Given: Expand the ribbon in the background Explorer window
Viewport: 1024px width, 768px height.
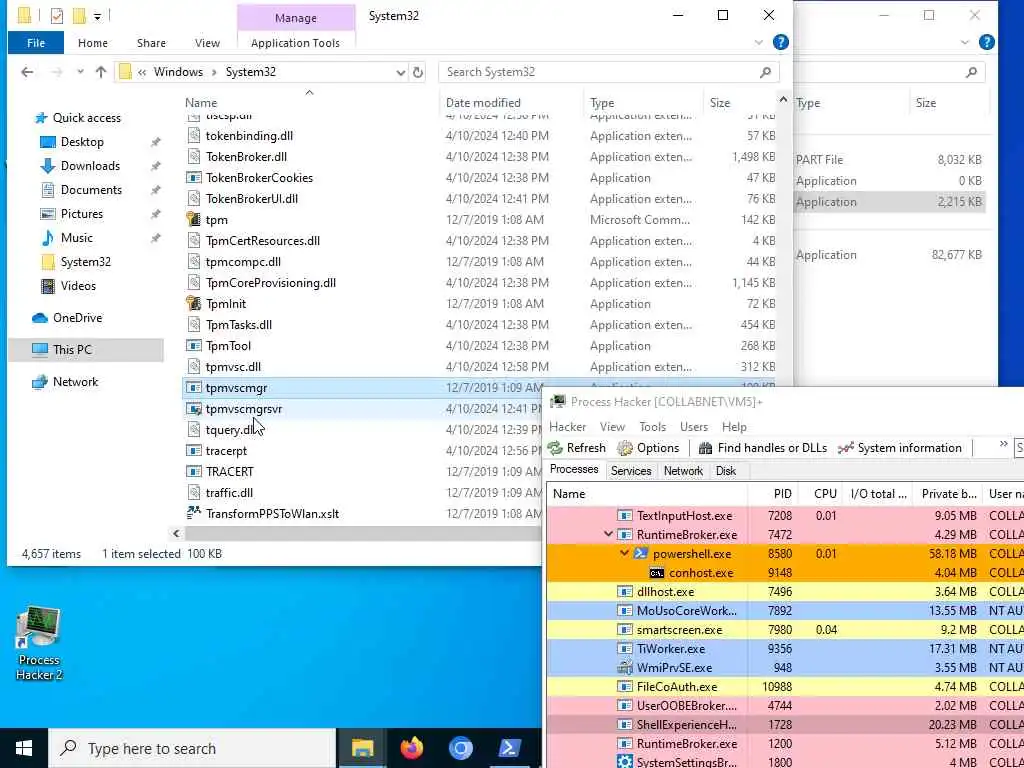Looking at the screenshot, I should pyautogui.click(x=965, y=42).
